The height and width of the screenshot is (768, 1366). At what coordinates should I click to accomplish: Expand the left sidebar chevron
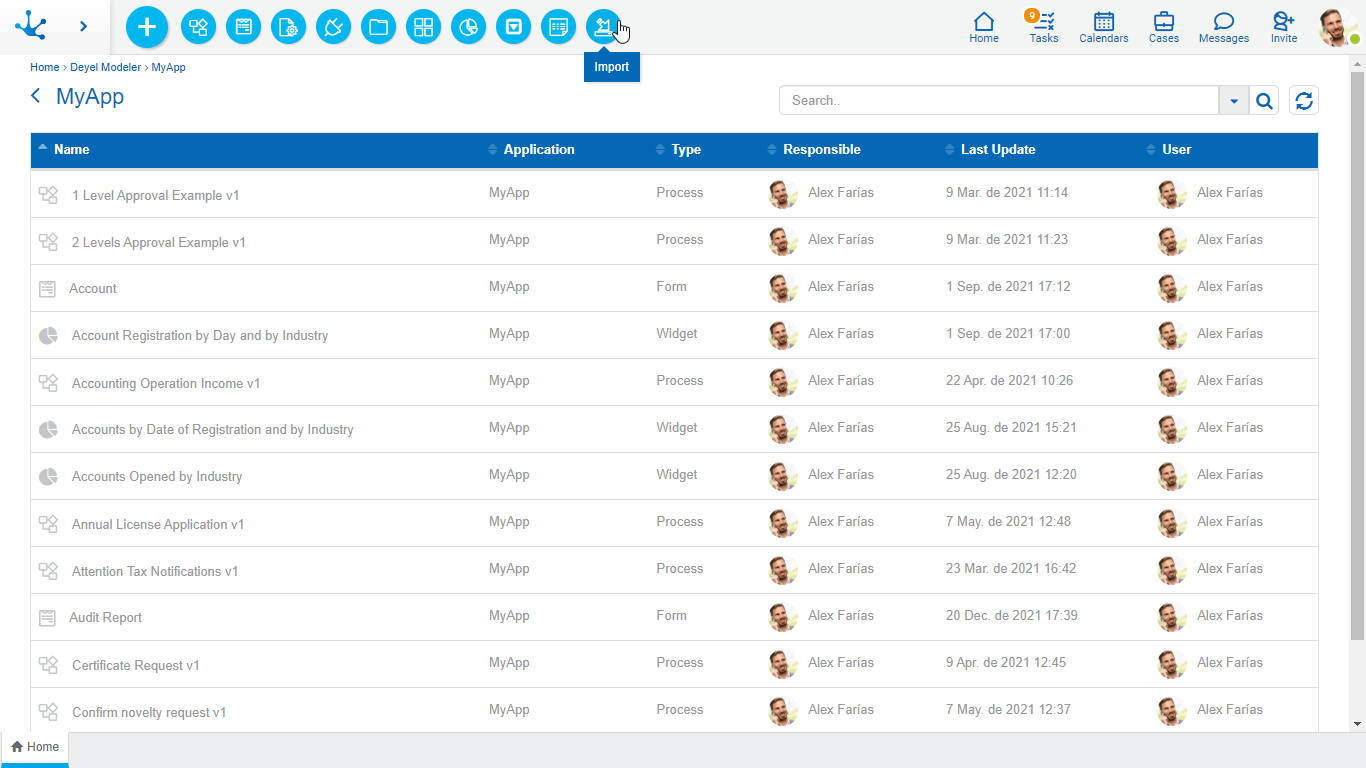(x=83, y=27)
